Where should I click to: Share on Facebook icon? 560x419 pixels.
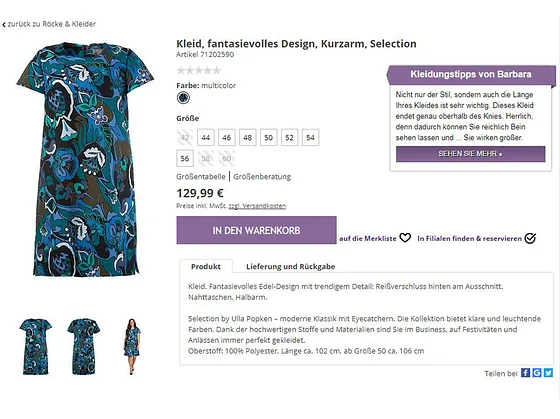525,373
